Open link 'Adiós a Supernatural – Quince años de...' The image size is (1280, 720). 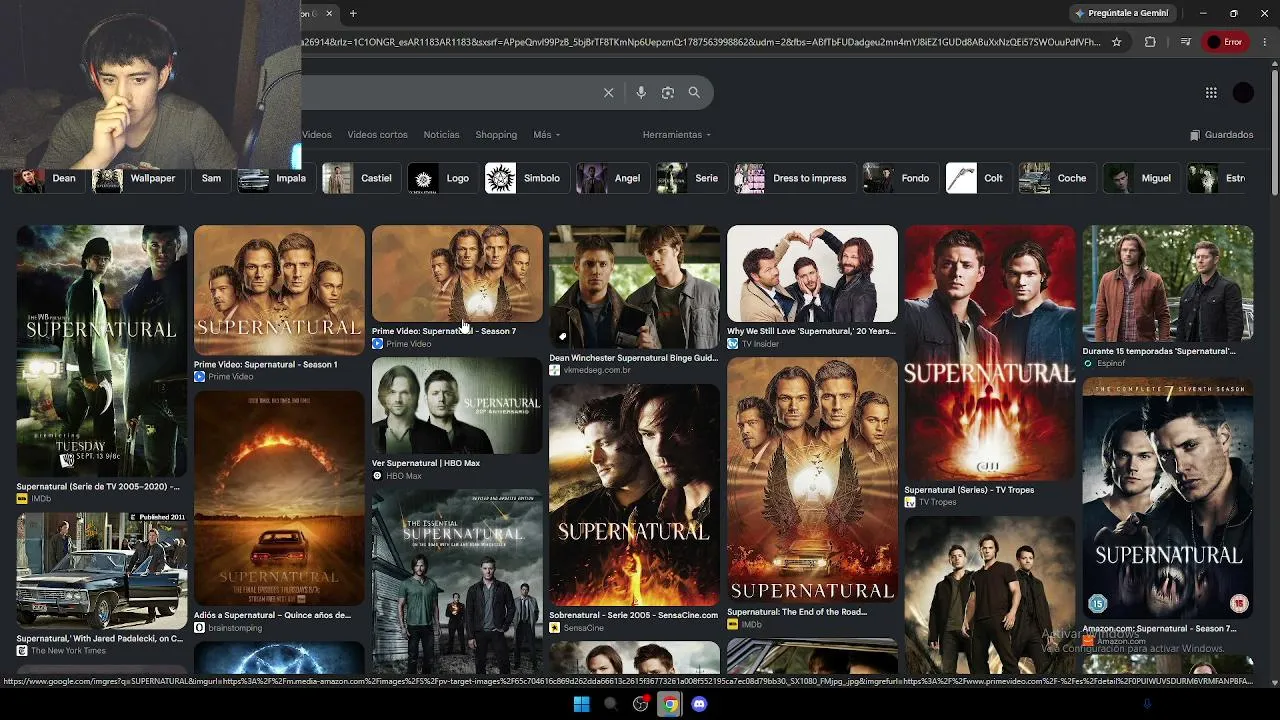click(273, 616)
